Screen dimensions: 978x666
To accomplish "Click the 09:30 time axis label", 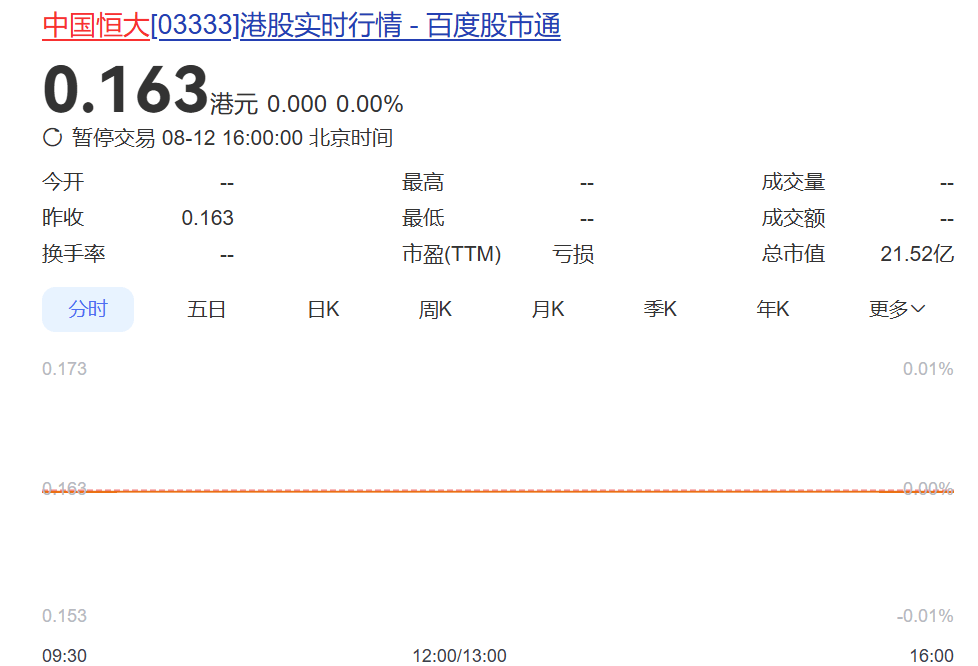I will (x=64, y=656).
